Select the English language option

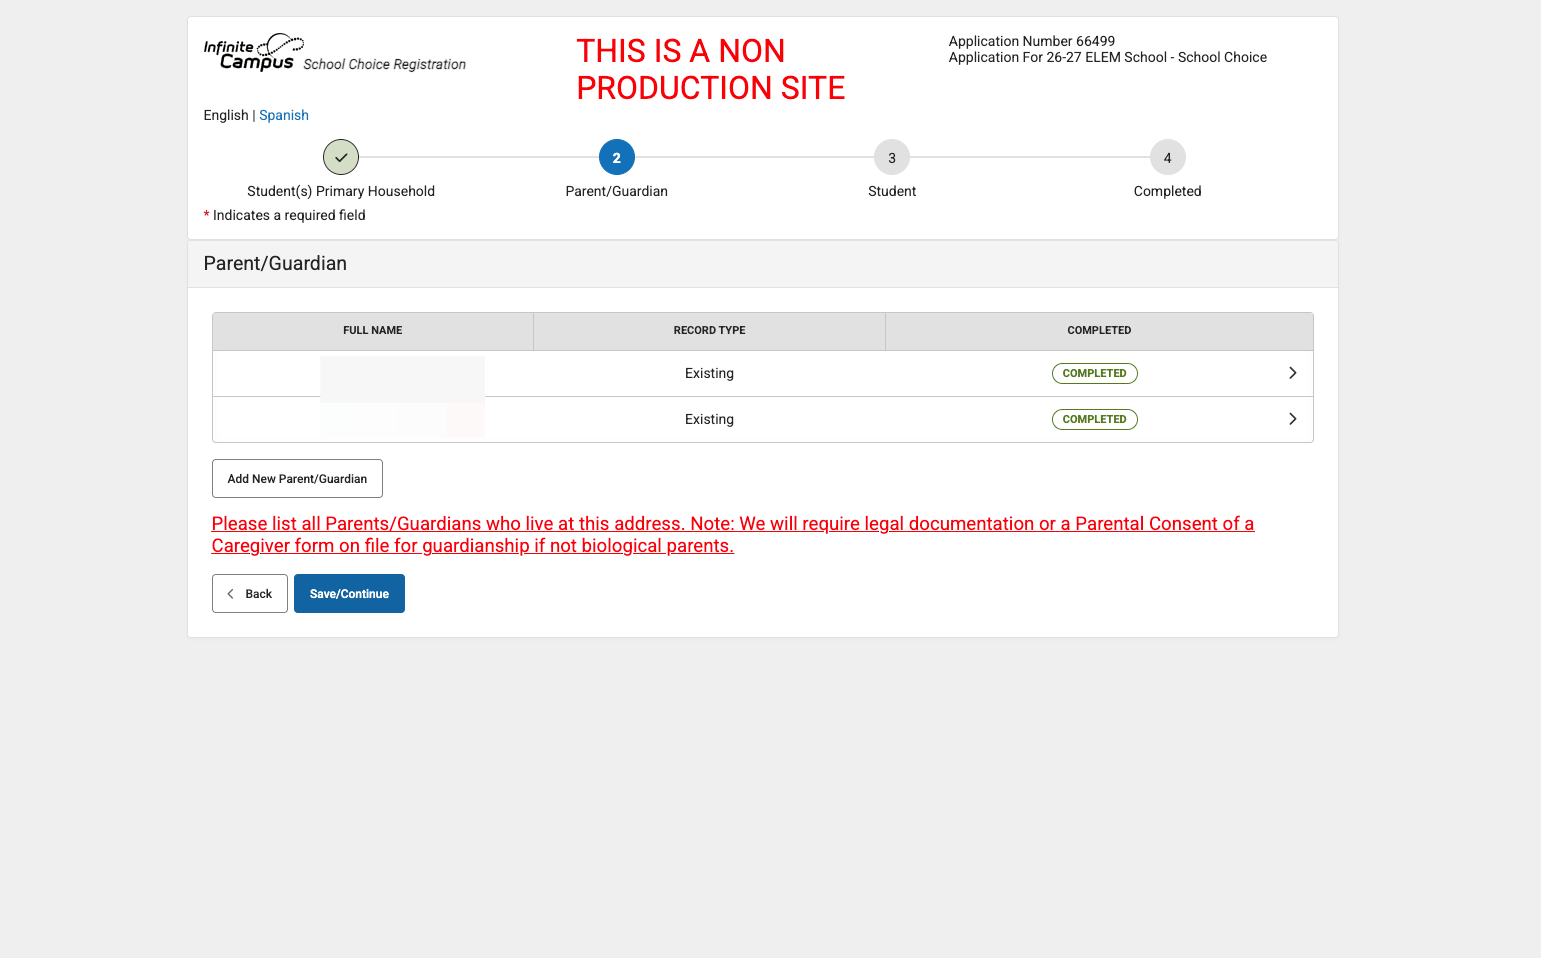[x=226, y=115]
